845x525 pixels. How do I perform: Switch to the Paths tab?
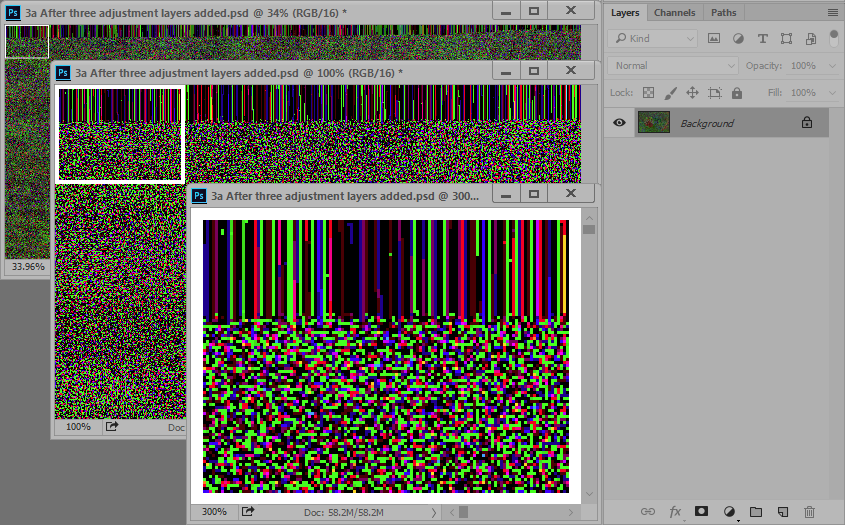click(x=723, y=12)
